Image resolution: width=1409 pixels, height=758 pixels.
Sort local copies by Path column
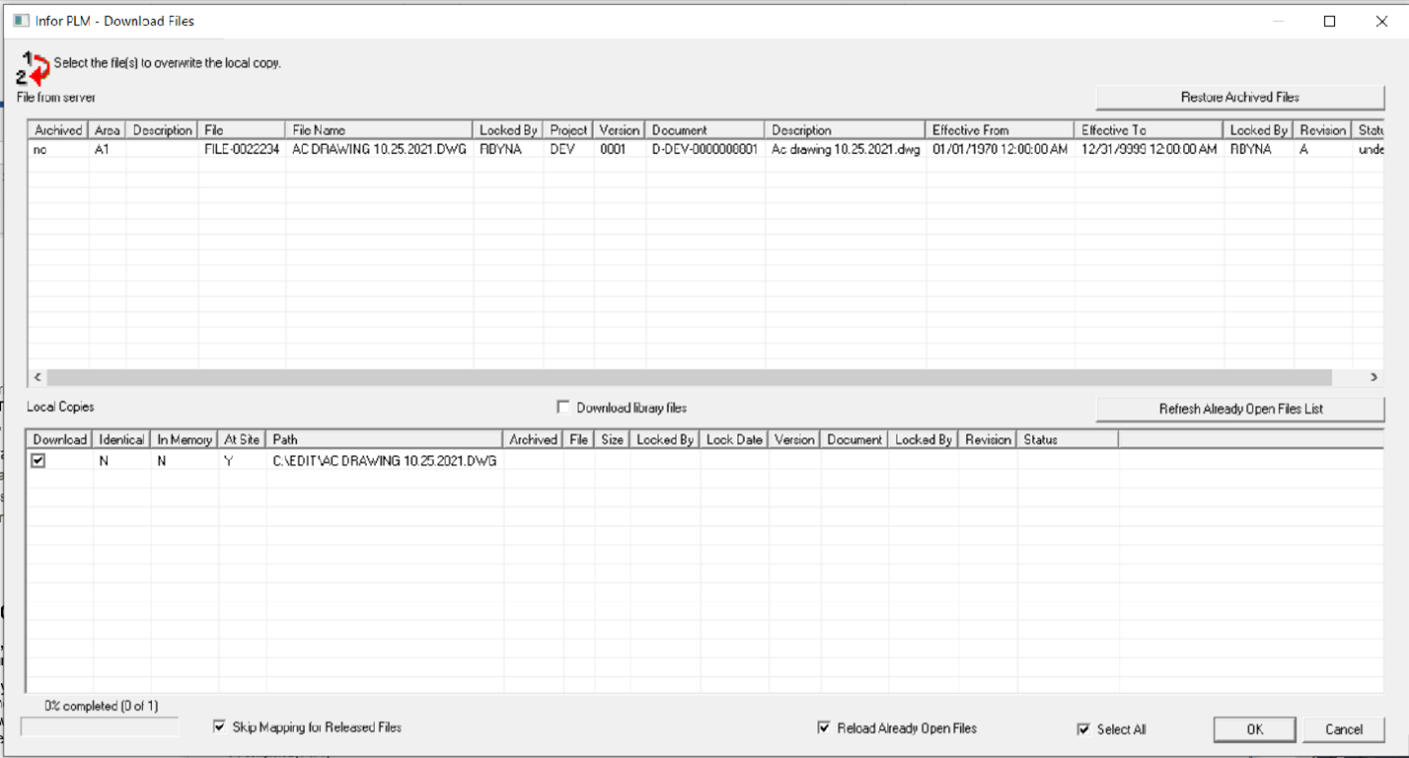tap(384, 439)
